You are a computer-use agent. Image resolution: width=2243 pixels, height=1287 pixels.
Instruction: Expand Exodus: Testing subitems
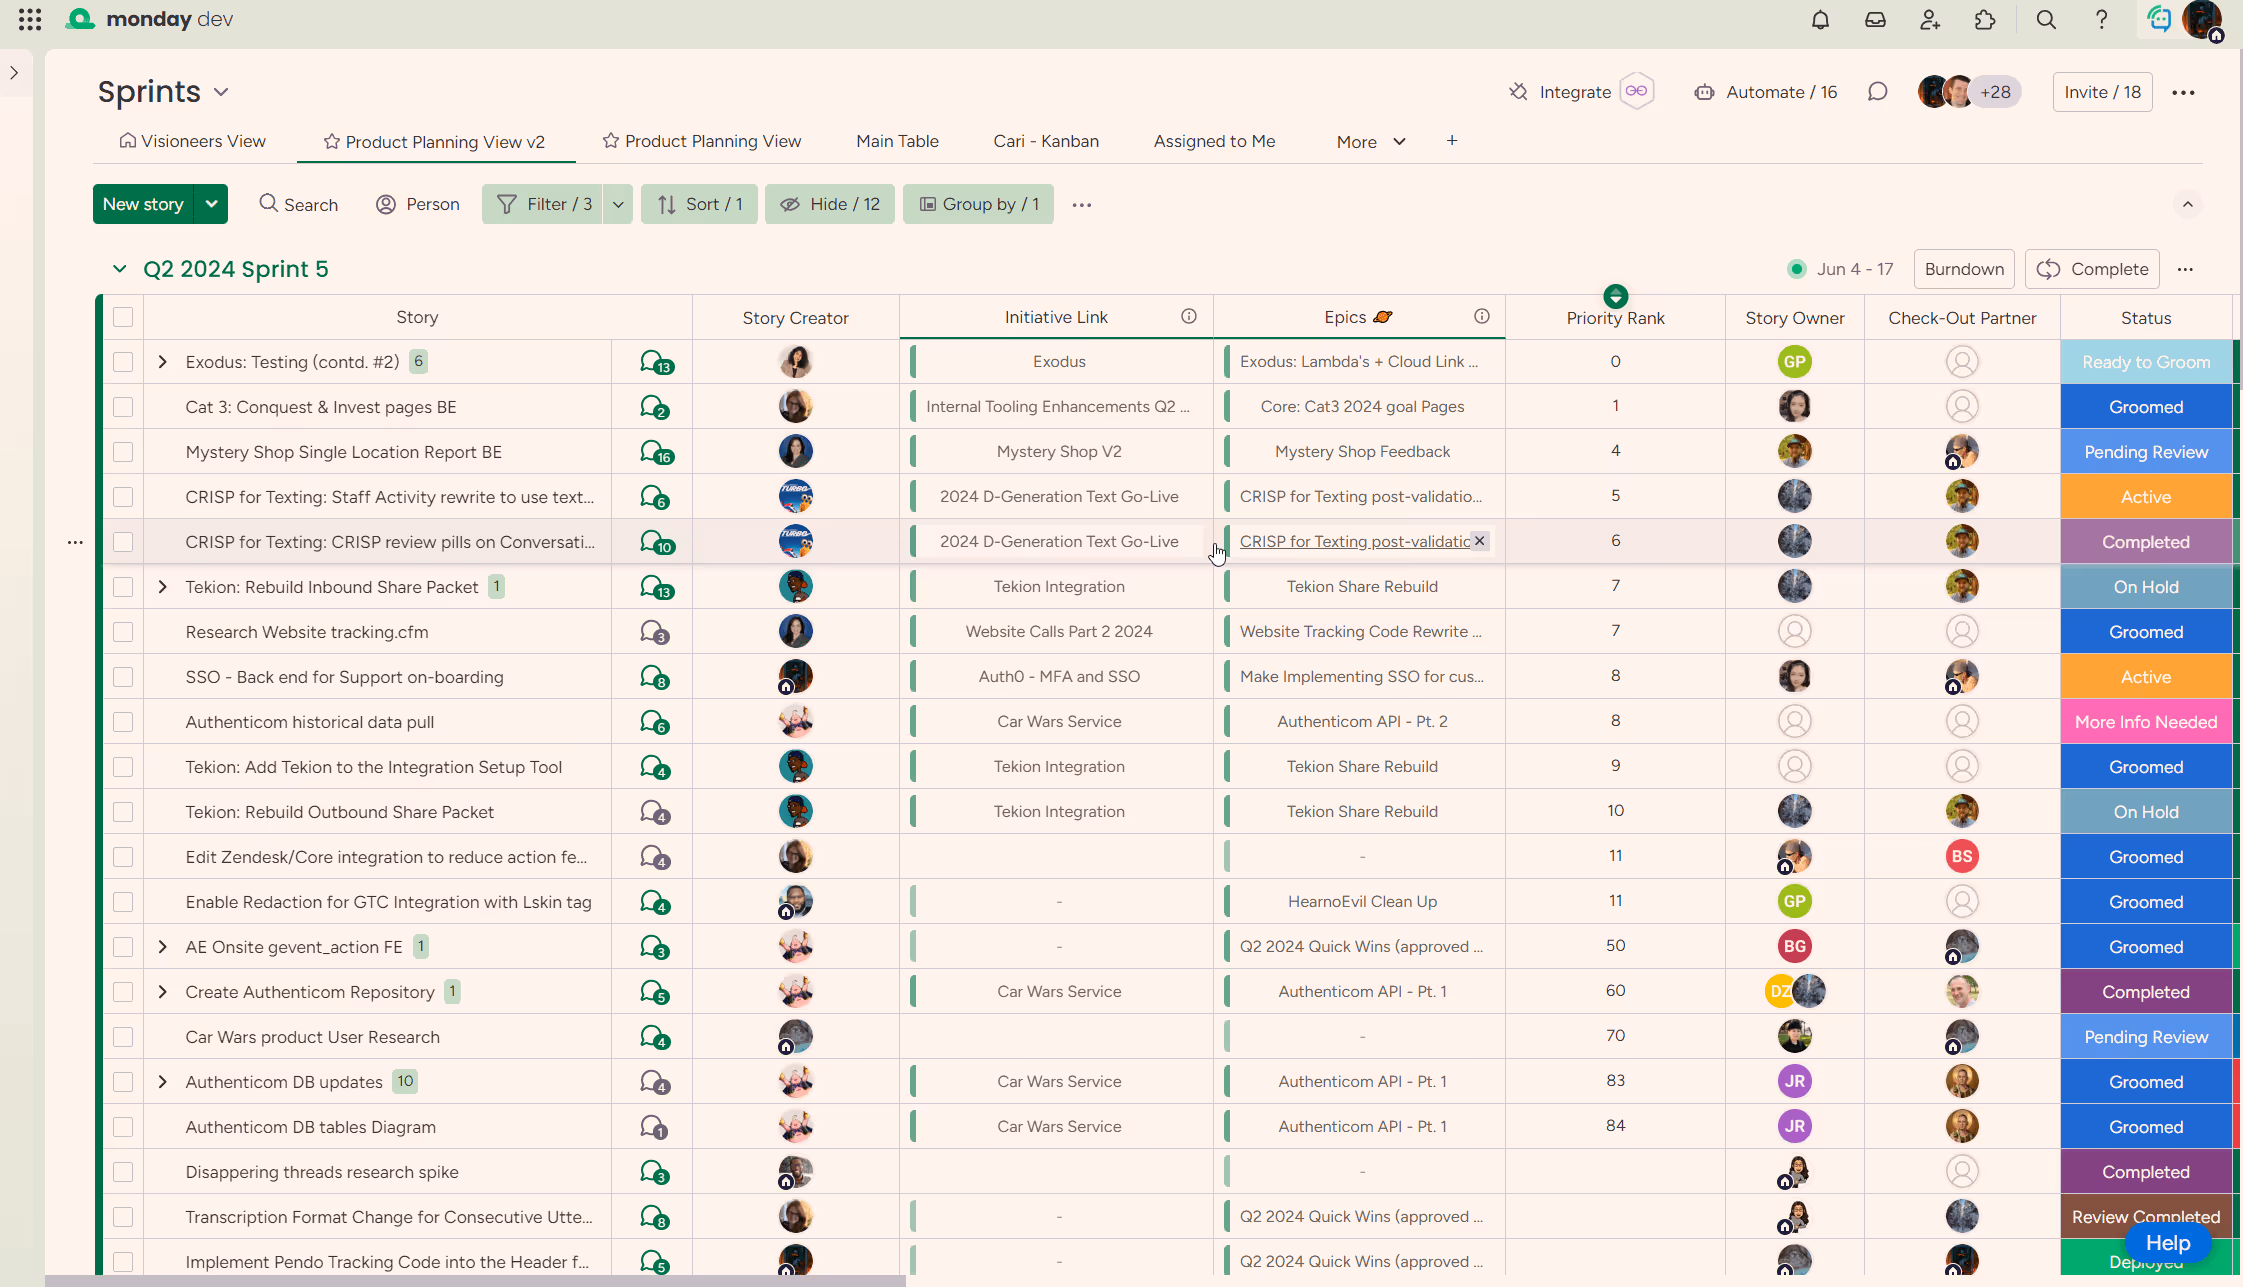coord(163,362)
